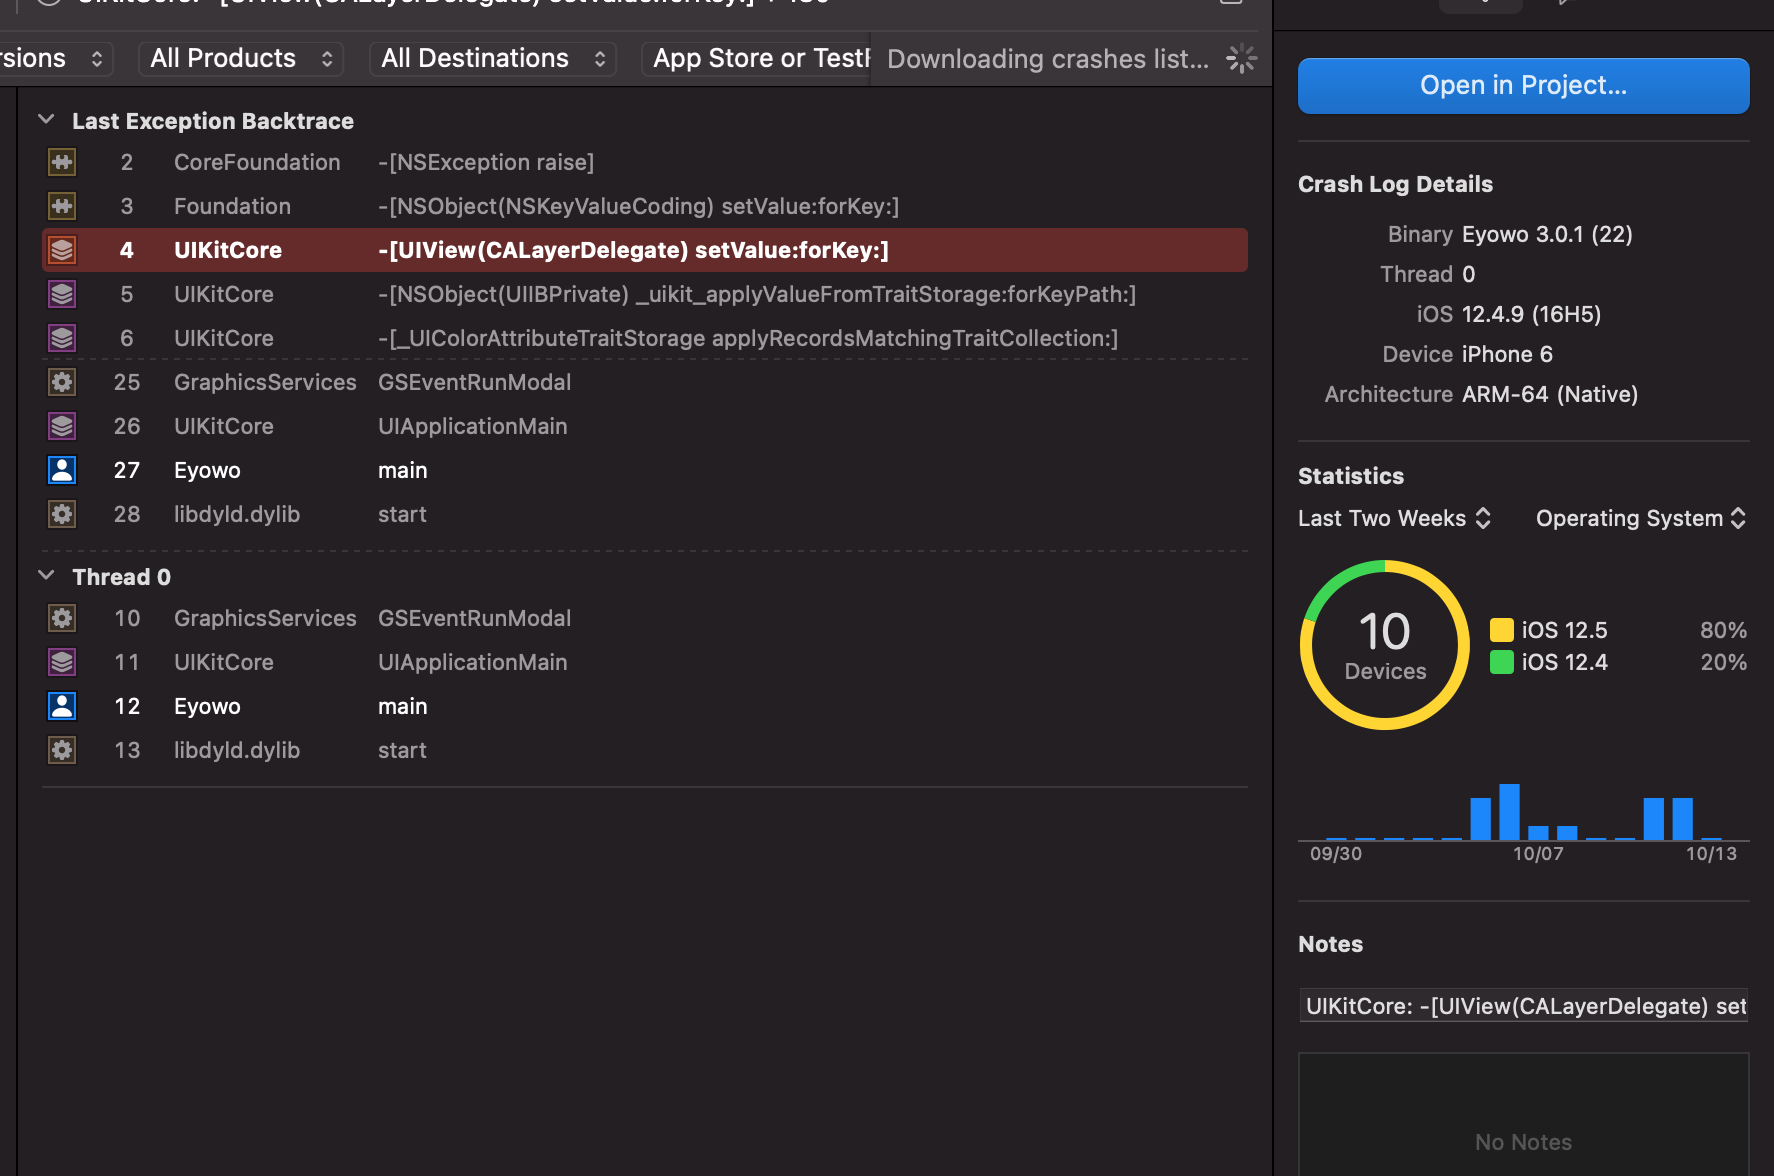Change the Last Two Weeks time range

tap(1394, 518)
